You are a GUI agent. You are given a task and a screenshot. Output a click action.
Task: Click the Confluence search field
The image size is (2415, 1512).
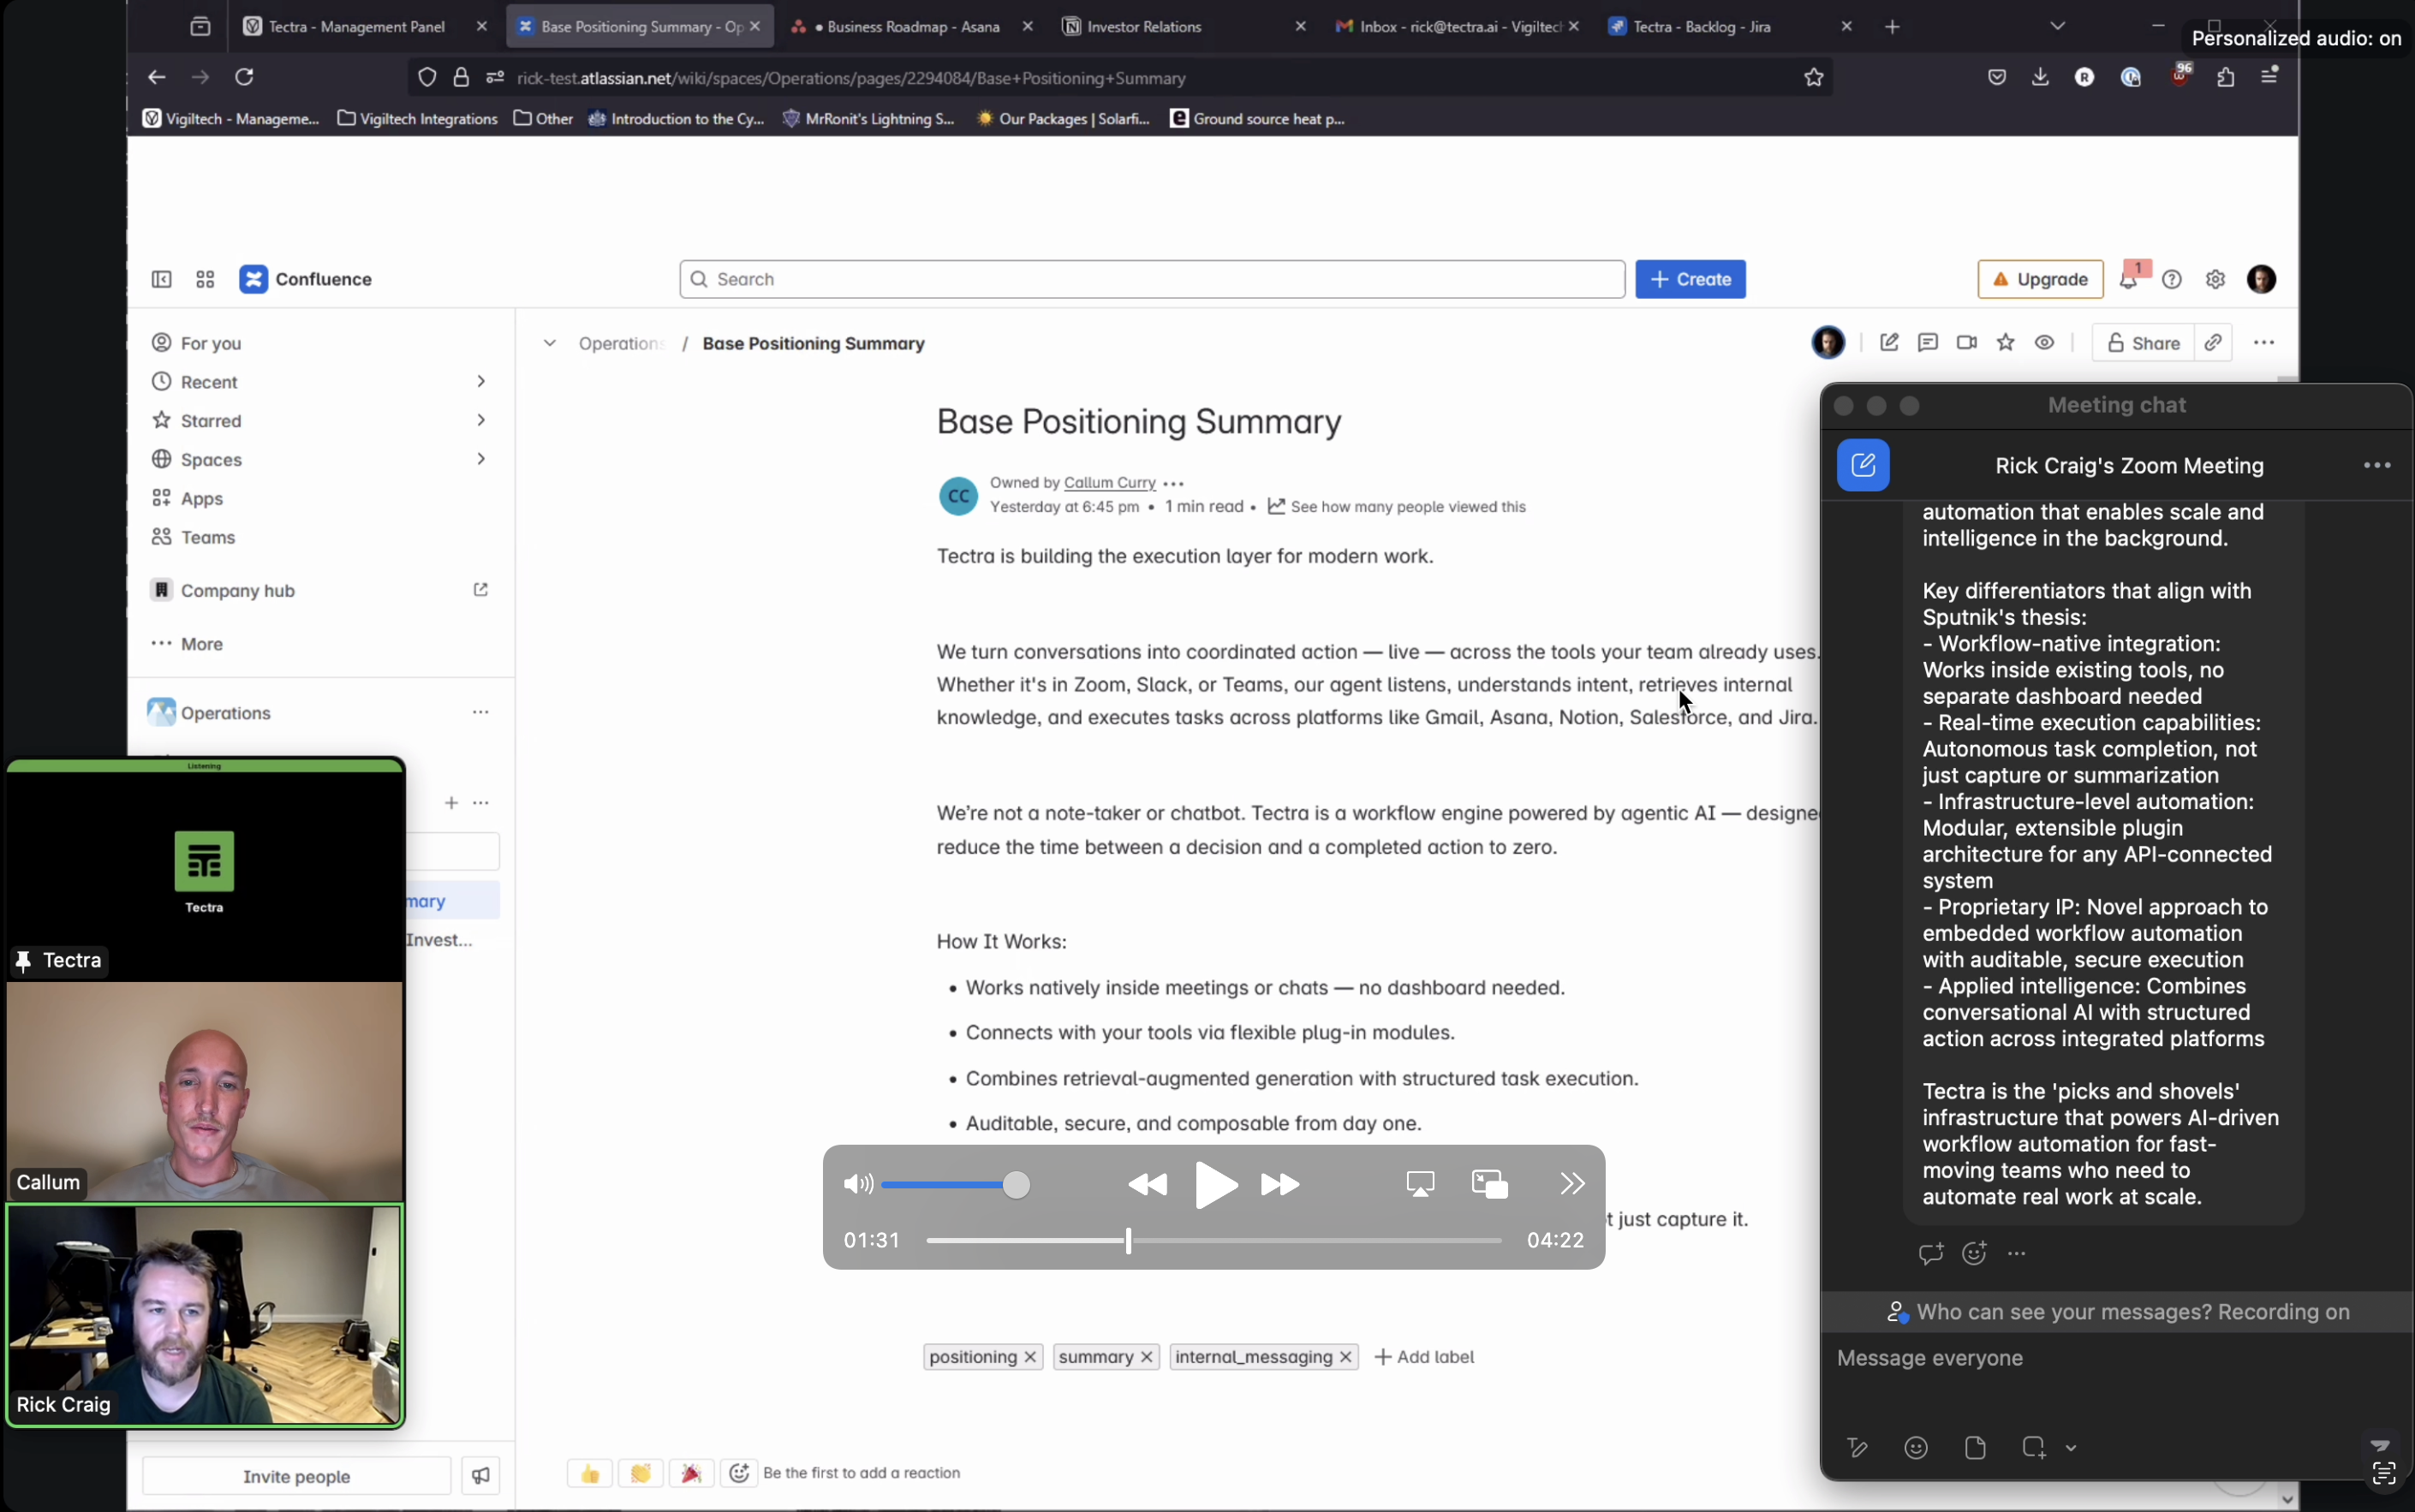coord(1151,280)
